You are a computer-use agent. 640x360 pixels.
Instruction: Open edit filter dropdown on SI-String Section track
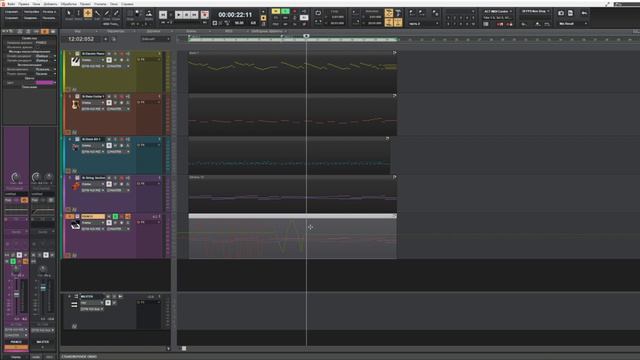(93, 184)
